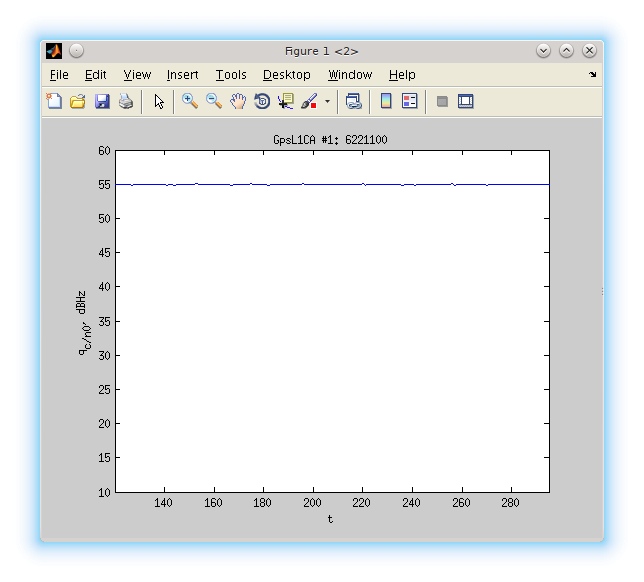Toggle the Data Cursor tool
This screenshot has width=644, height=582.
(x=286, y=101)
